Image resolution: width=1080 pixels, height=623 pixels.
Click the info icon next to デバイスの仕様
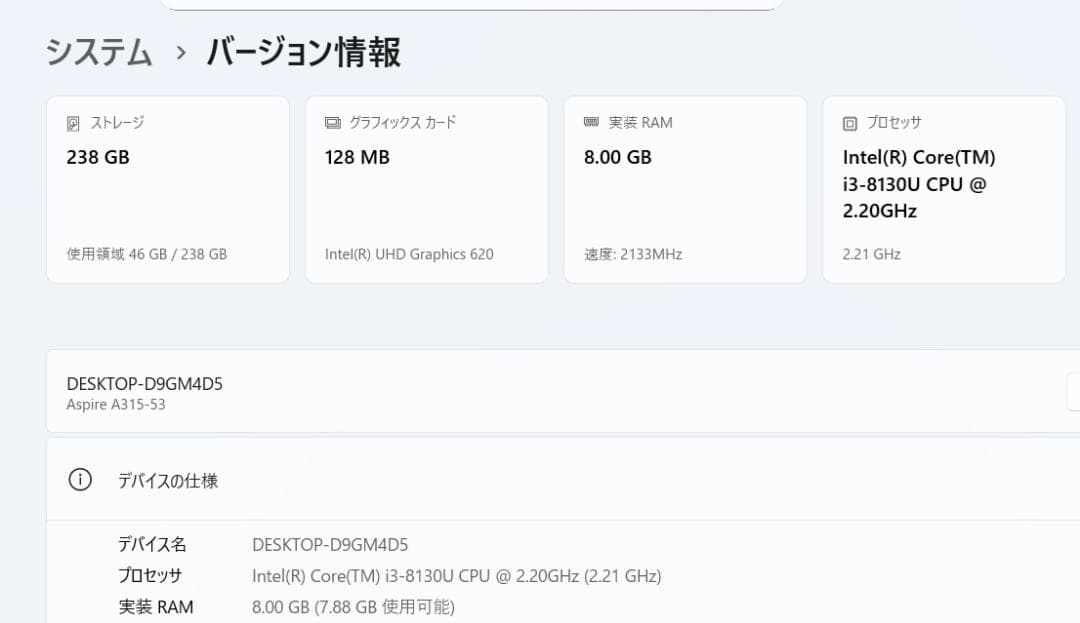click(80, 479)
